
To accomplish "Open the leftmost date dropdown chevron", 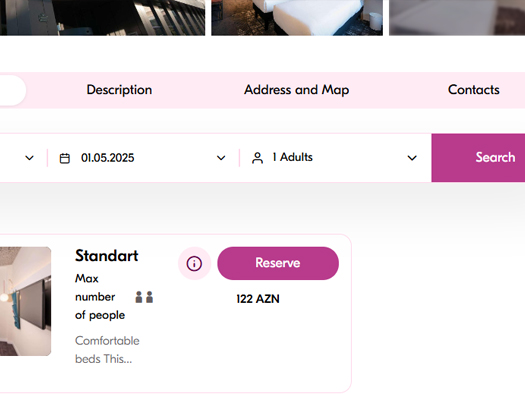I will pos(29,158).
